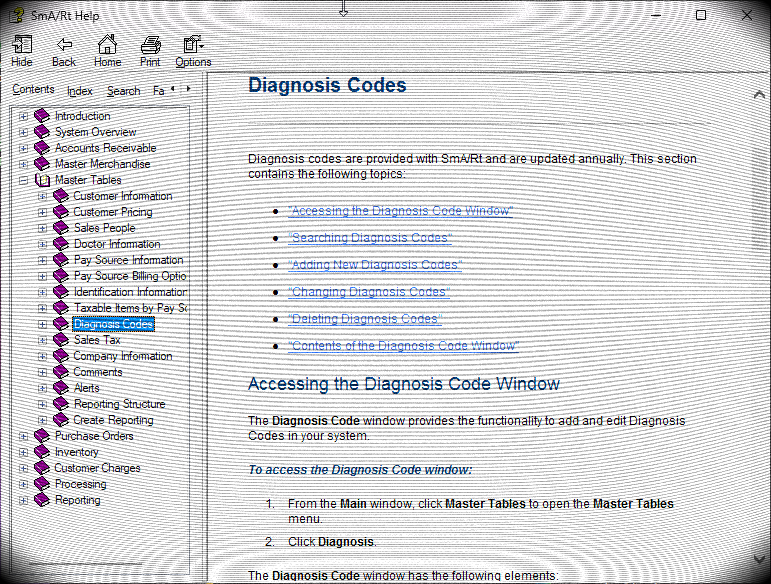Click the book icon next to Sales Tax
This screenshot has height=584, width=771.
61,340
